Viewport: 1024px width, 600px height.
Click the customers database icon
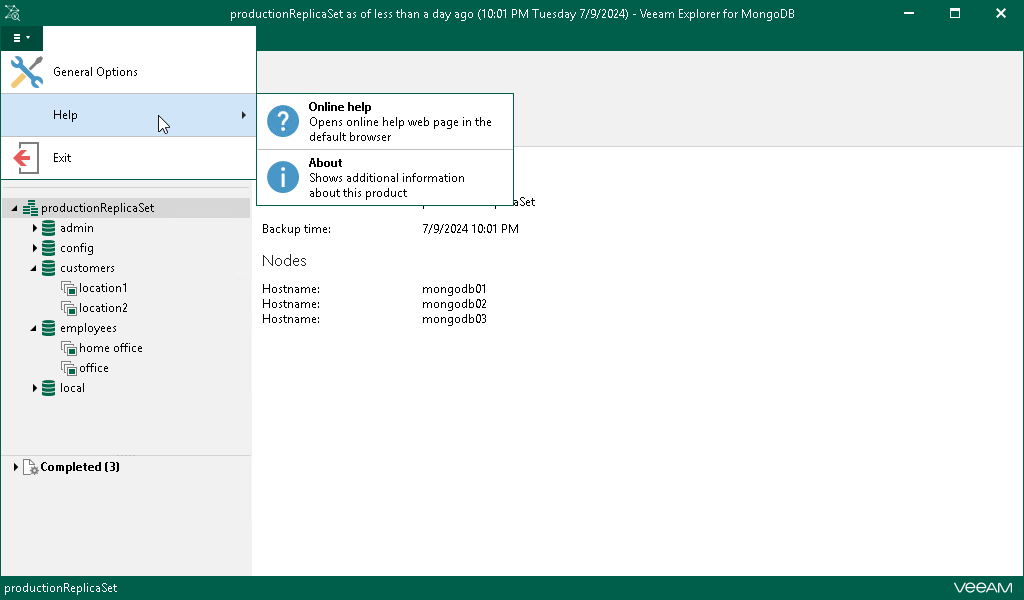[48, 268]
